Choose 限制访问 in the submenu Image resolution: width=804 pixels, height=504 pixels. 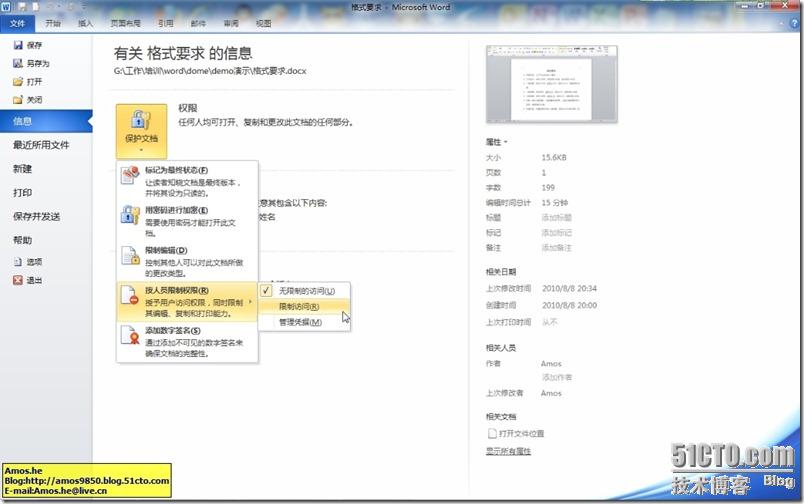tap(305, 307)
